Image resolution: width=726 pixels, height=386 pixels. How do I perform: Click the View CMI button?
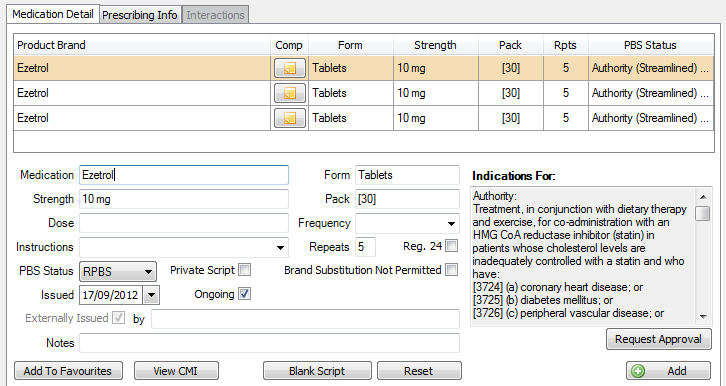tap(176, 371)
